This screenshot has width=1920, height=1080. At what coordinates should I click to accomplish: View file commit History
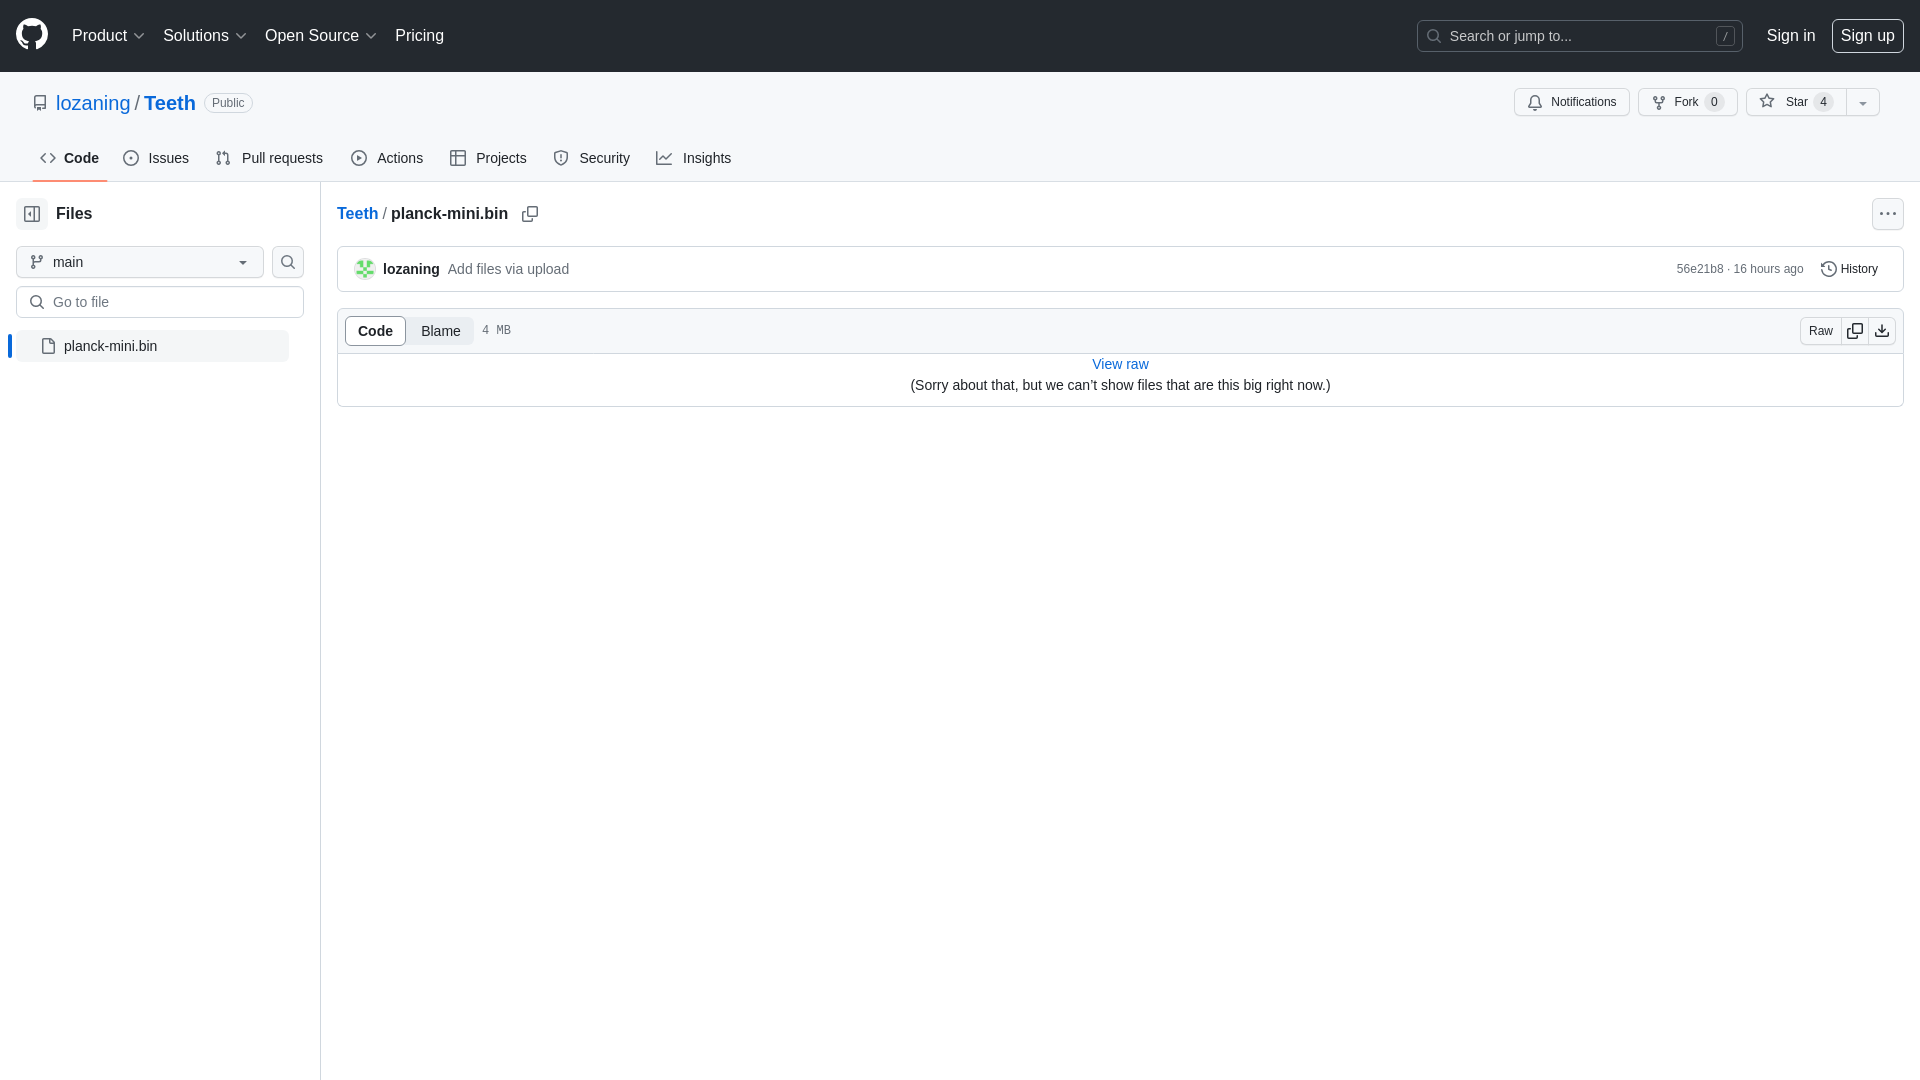[x=1849, y=269]
